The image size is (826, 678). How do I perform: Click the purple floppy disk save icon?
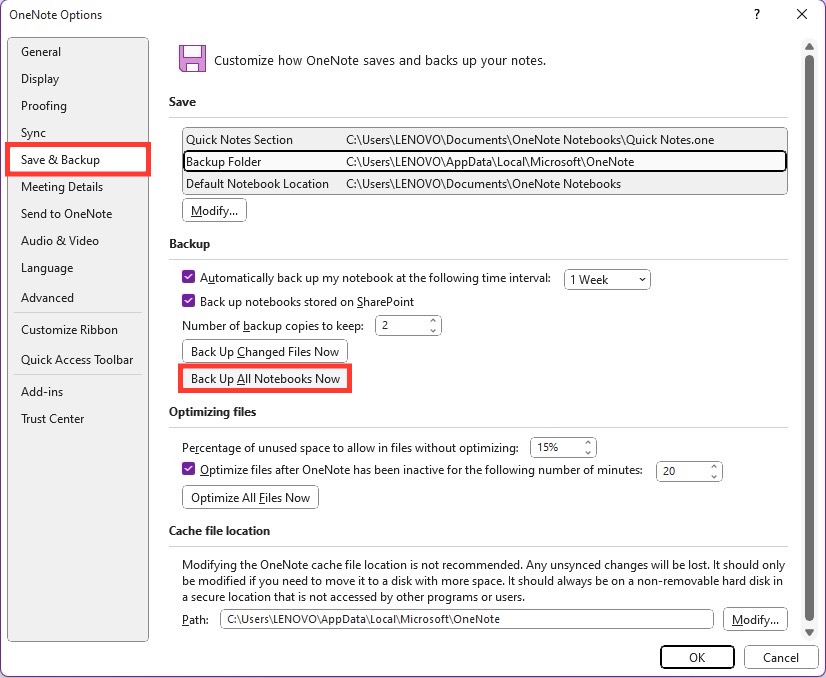point(192,58)
